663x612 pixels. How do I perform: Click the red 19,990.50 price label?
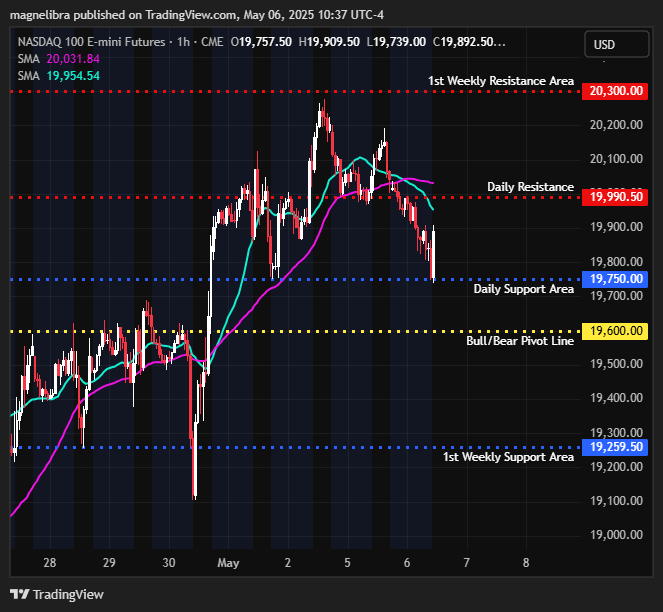click(615, 197)
